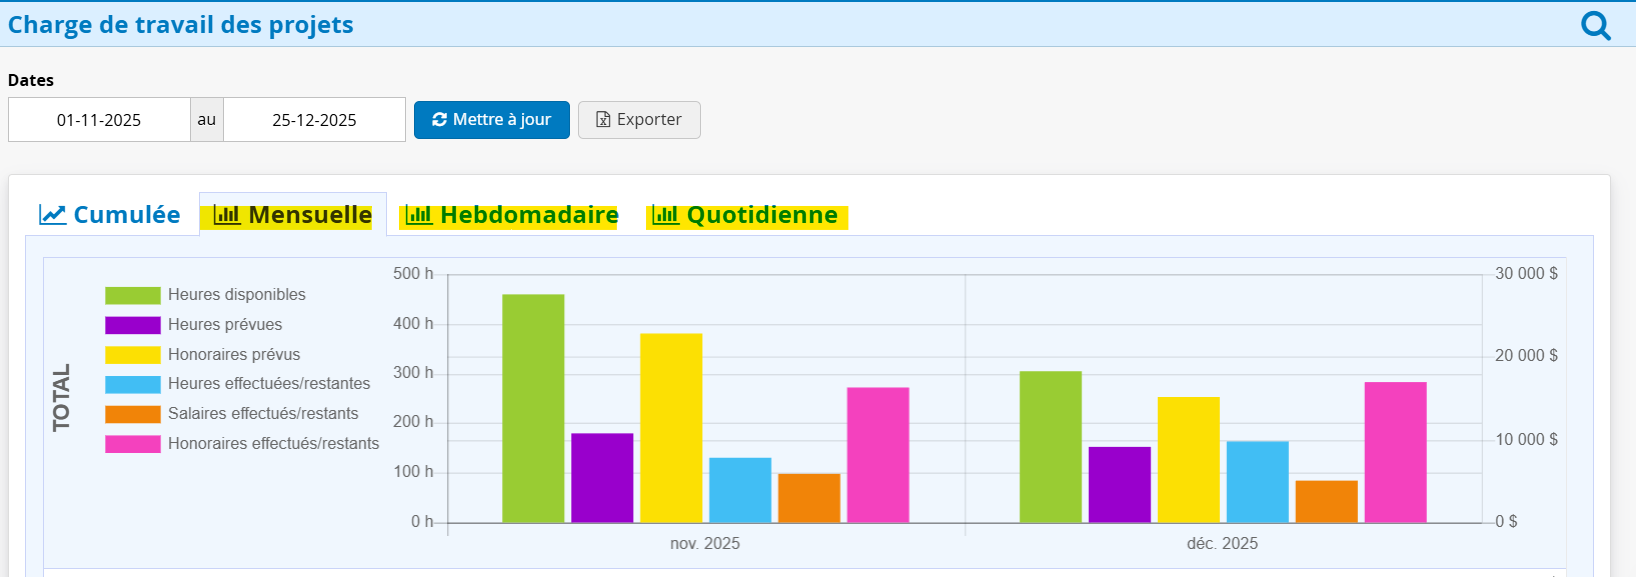Toggle Heures prévues purple legend swatch

coord(133,325)
